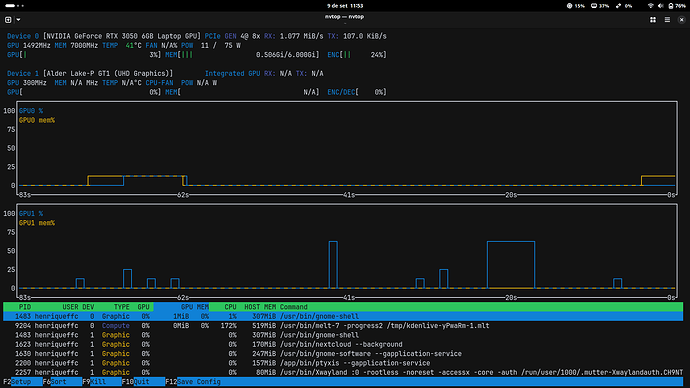The width and height of the screenshot is (690, 388).
Task: Click the 7000MHz memory clock value
Action: click(84, 46)
